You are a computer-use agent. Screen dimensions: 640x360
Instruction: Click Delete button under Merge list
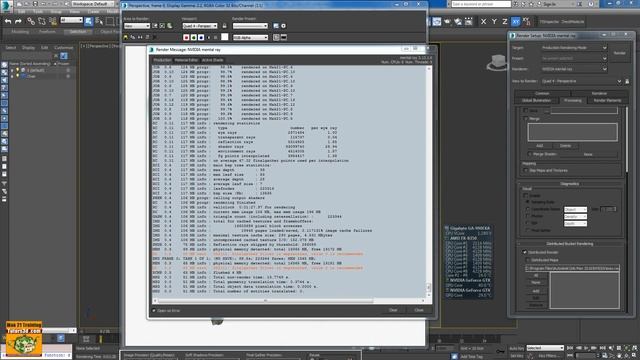tap(565, 146)
